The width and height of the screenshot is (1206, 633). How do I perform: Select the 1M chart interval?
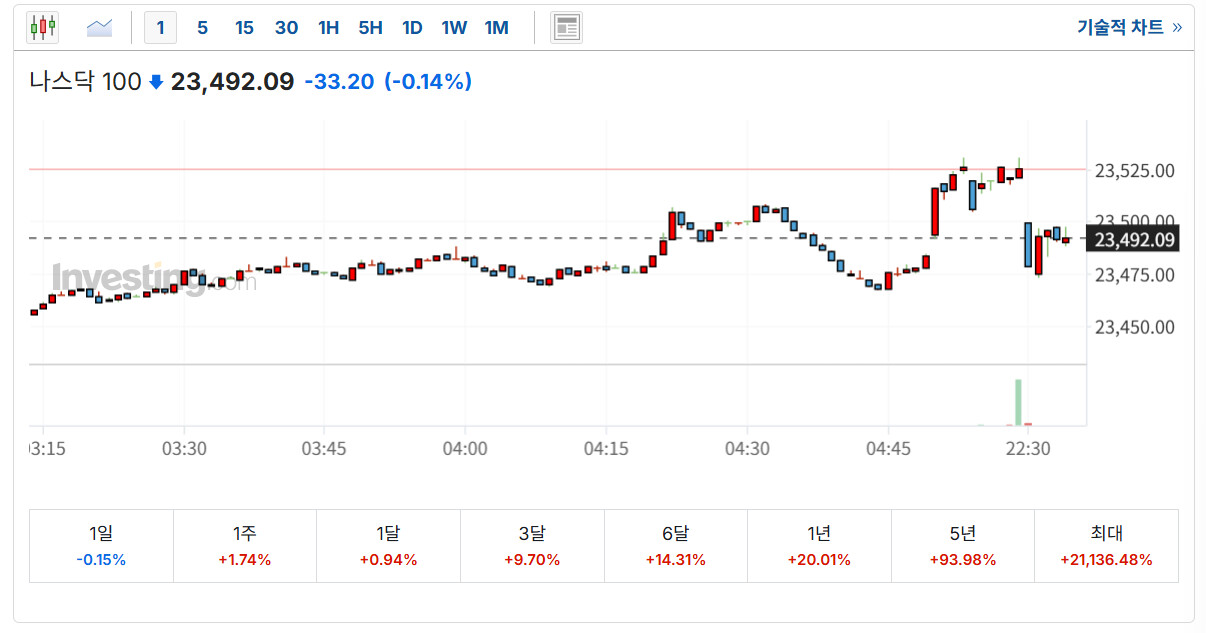tap(496, 28)
